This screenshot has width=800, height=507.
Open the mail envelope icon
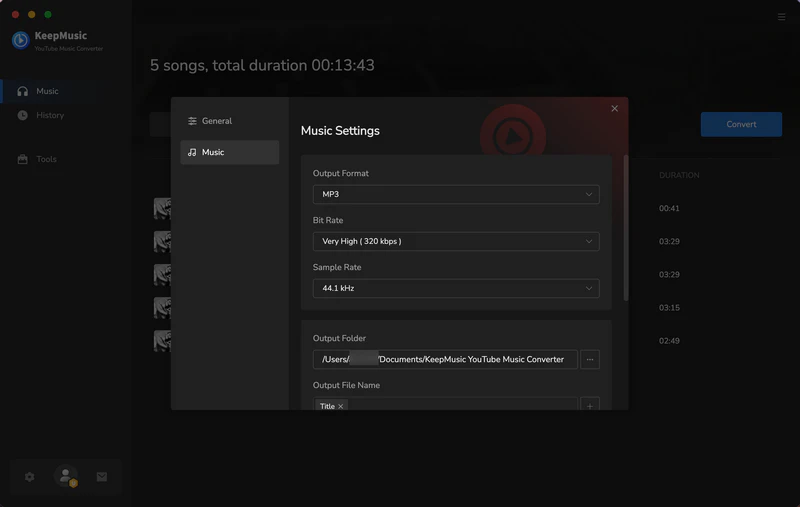(102, 477)
